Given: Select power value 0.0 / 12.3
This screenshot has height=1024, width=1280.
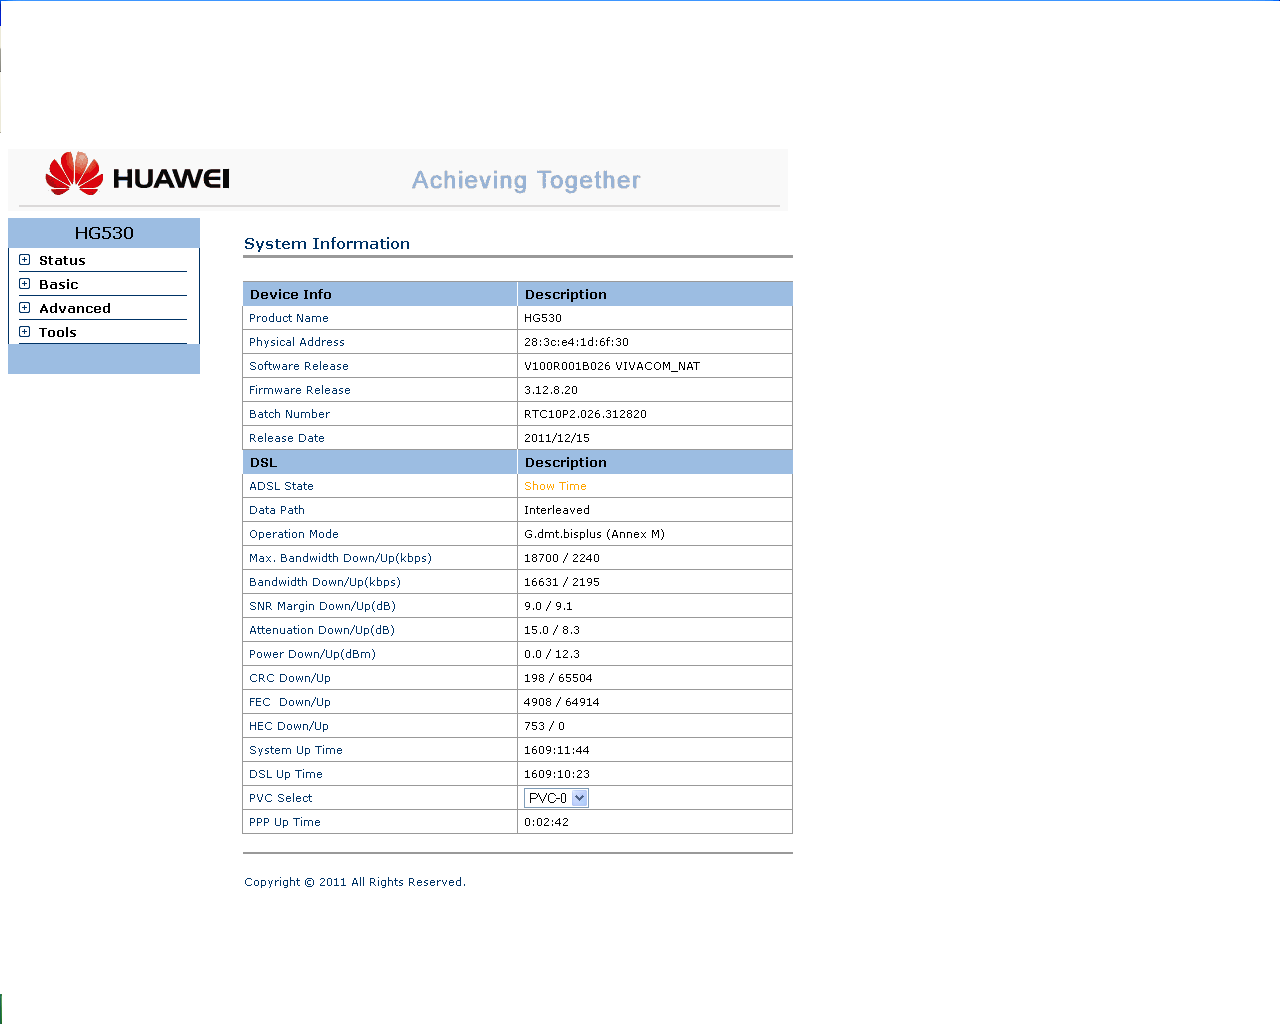Looking at the screenshot, I should point(552,654).
